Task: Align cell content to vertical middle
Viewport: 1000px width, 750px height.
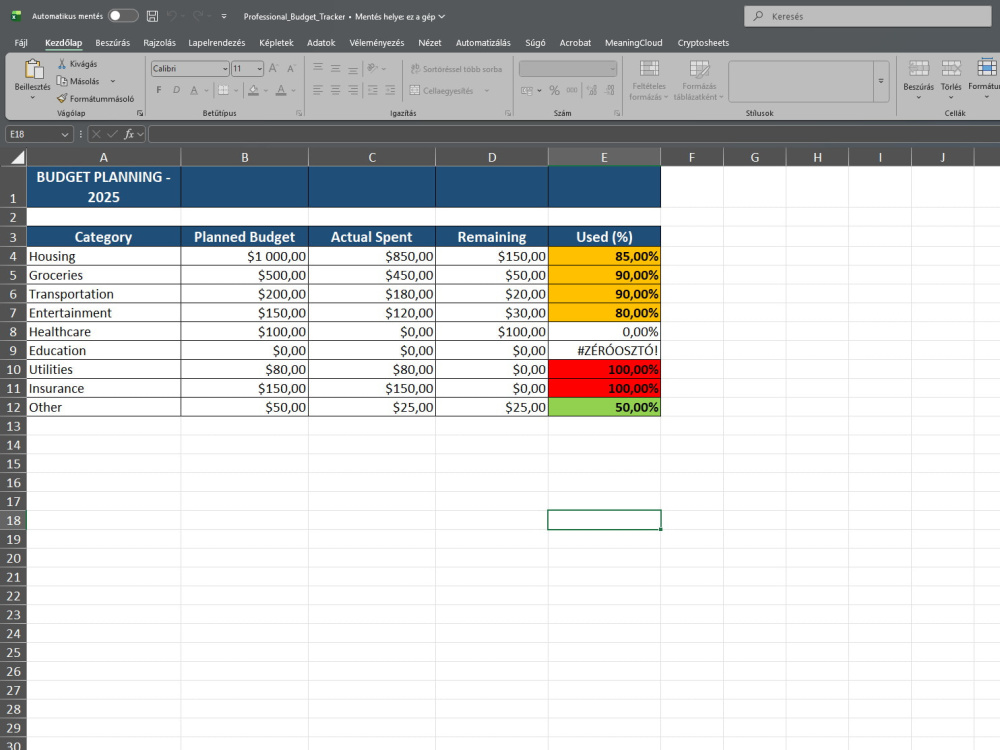Action: coord(335,68)
